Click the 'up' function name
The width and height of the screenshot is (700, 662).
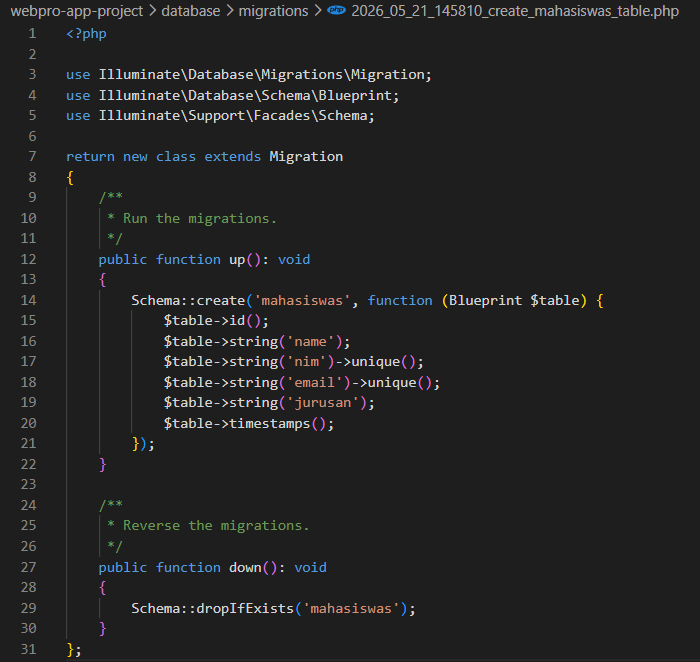pyautogui.click(x=237, y=259)
